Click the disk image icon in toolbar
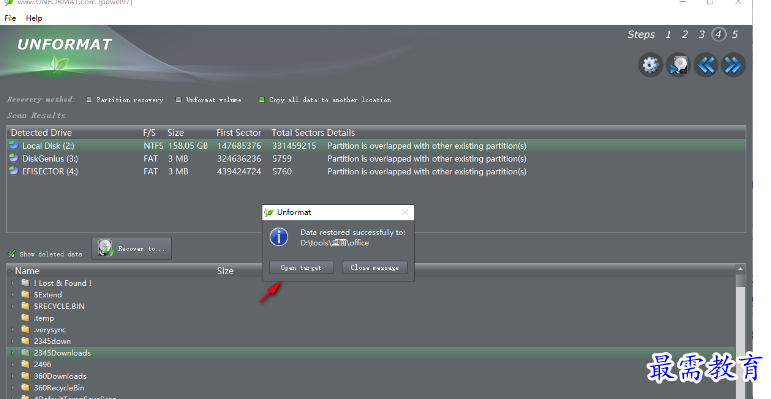 pyautogui.click(x=678, y=65)
